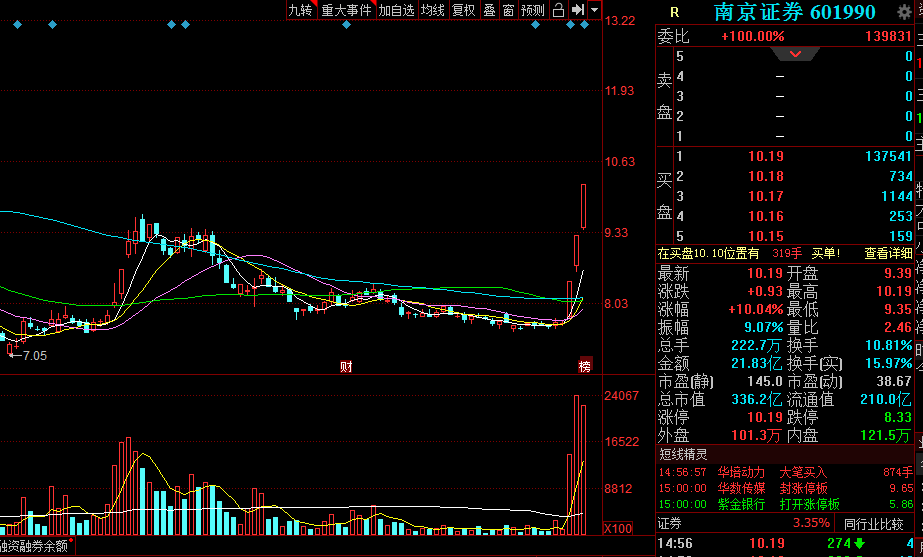The height and width of the screenshot is (557, 923).
Task: Click the 榜 leaderboard marker
Action: click(585, 366)
